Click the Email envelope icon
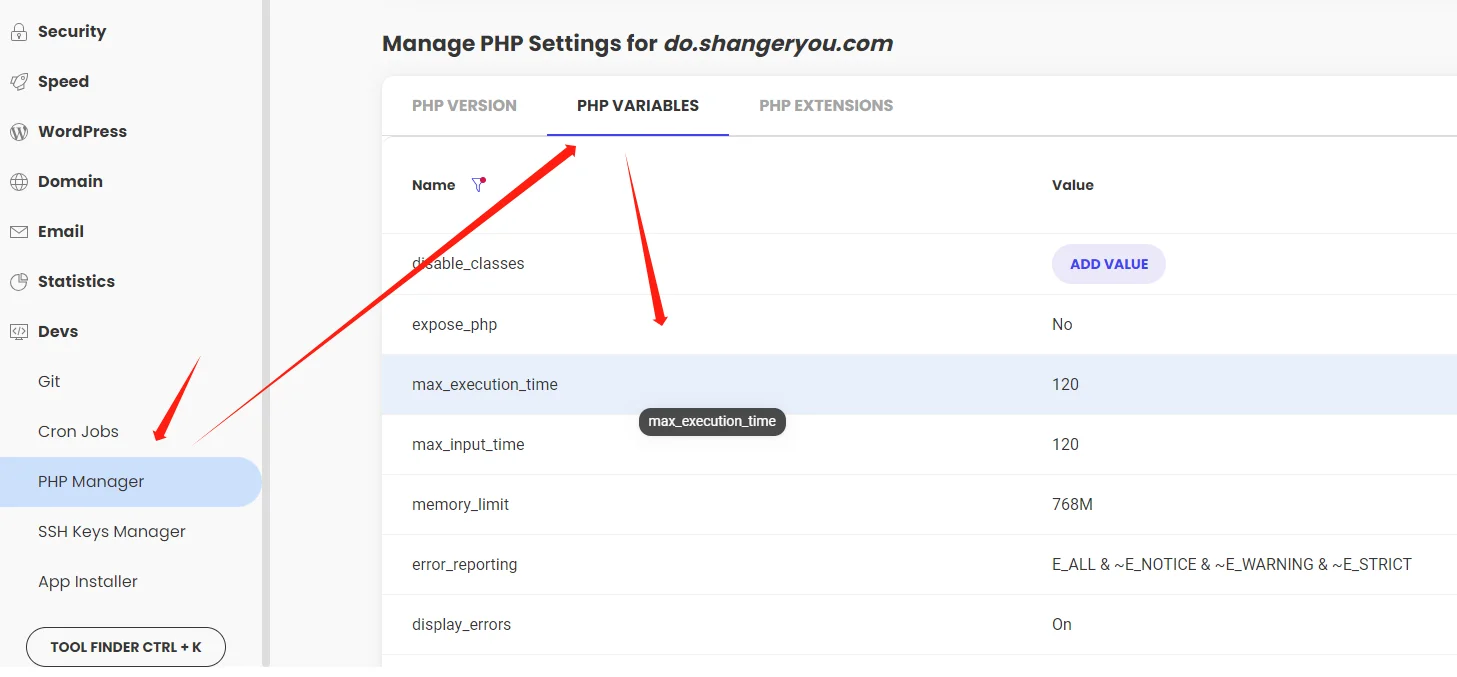This screenshot has height=677, width=1457. point(18,232)
